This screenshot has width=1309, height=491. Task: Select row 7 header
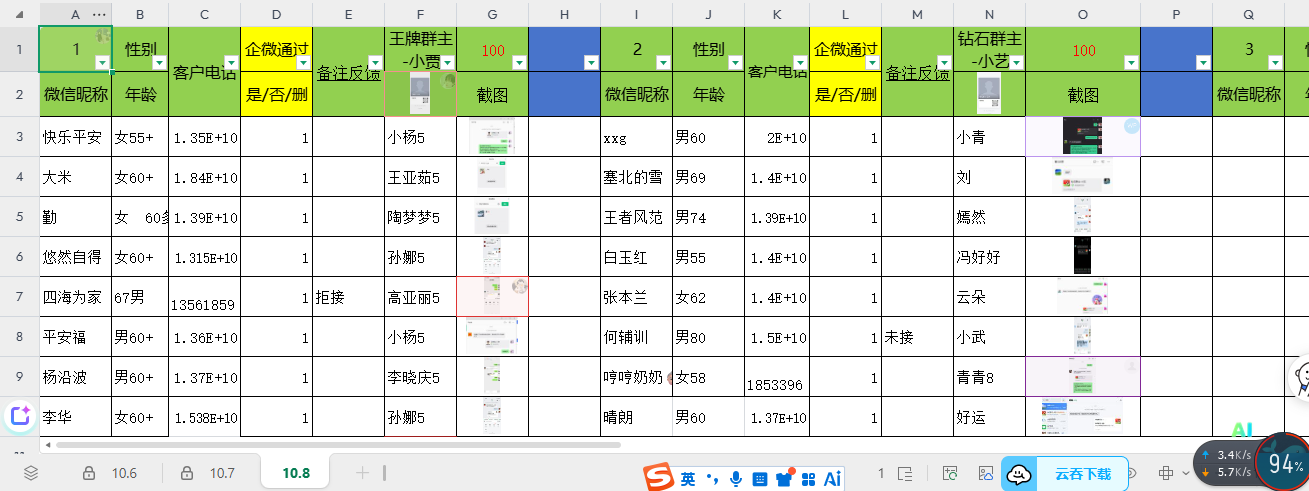[19, 297]
